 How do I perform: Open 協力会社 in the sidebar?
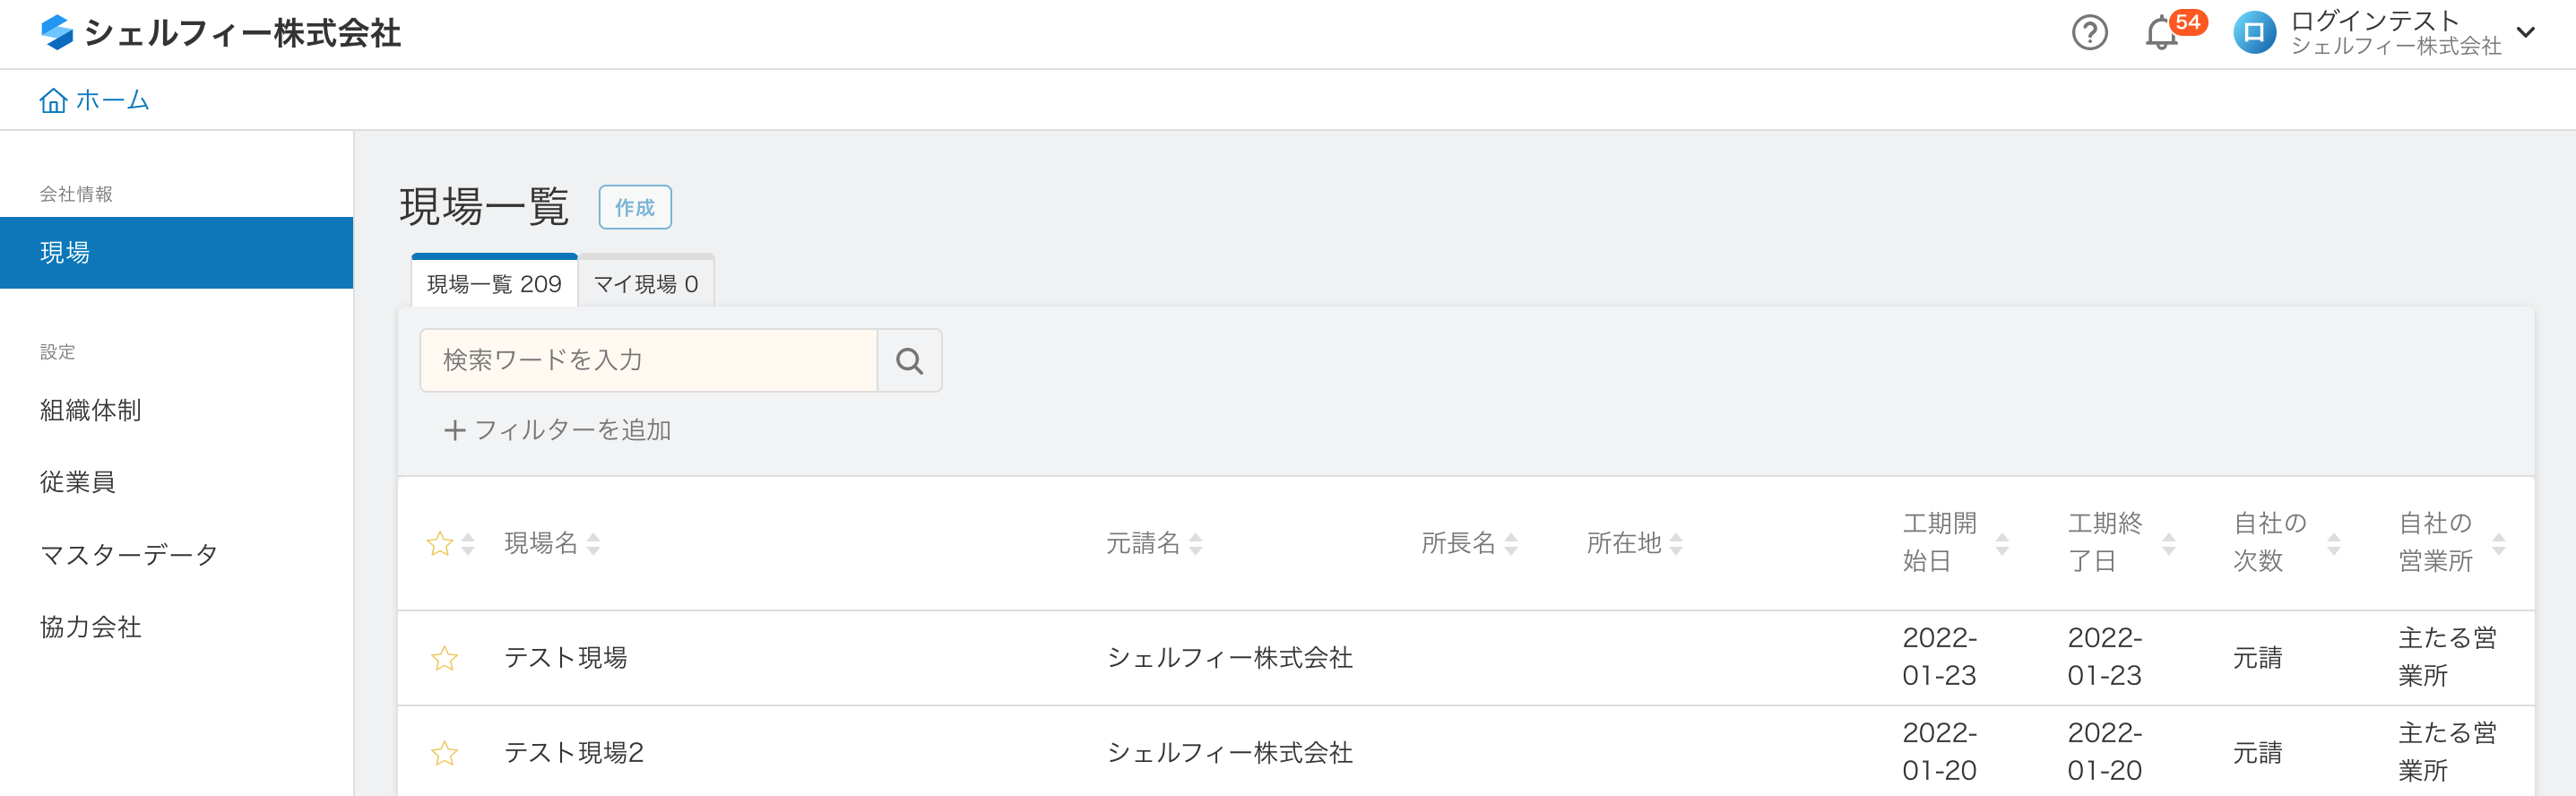tap(90, 628)
